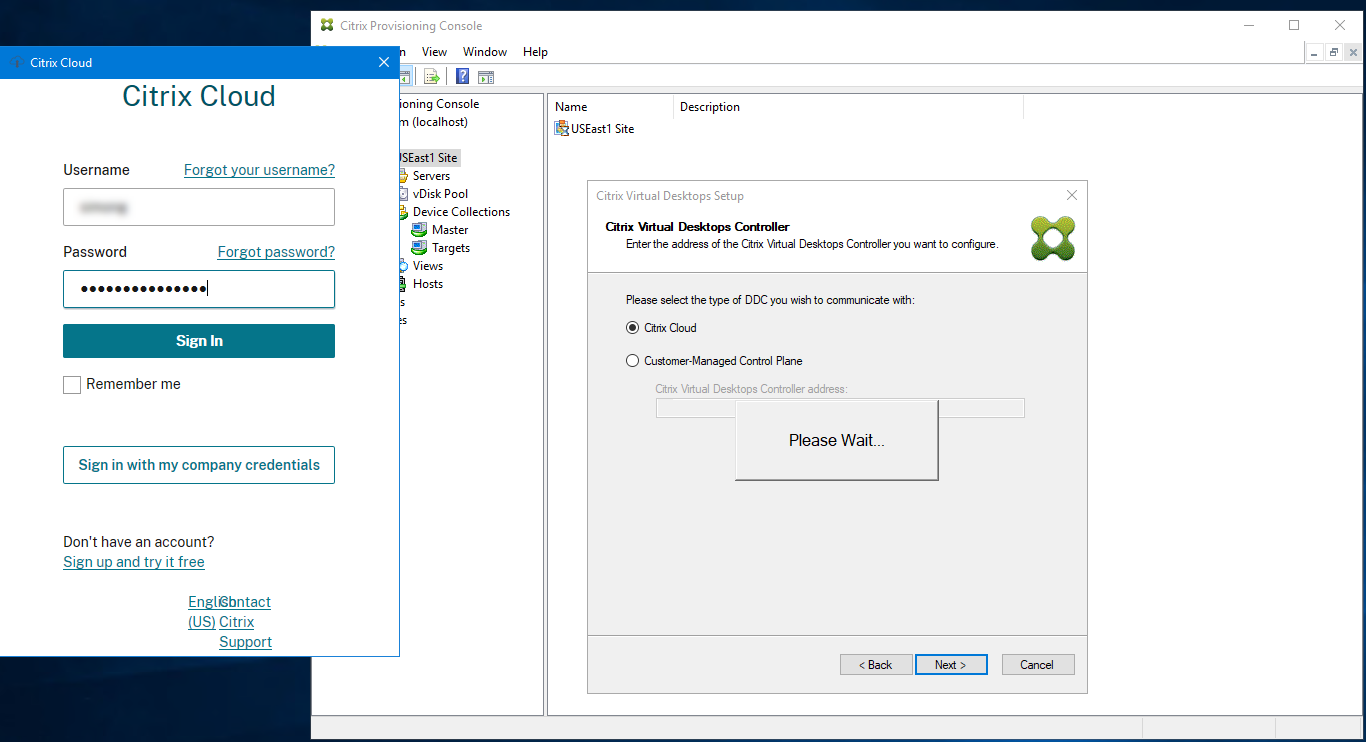
Task: Select the Citrix Cloud radio button
Action: click(x=632, y=327)
